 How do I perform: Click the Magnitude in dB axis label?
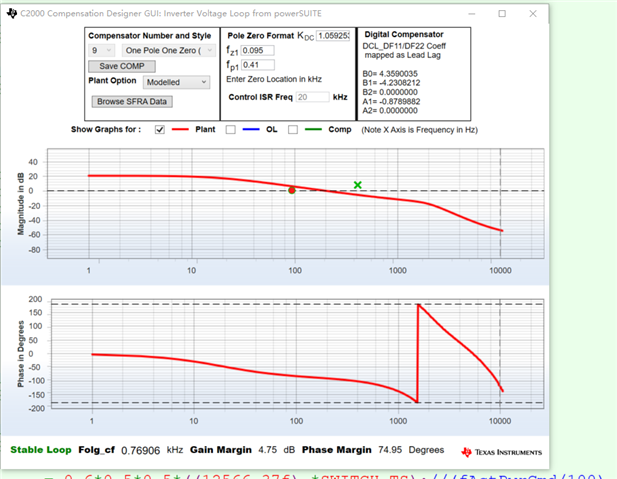pyautogui.click(x=20, y=204)
